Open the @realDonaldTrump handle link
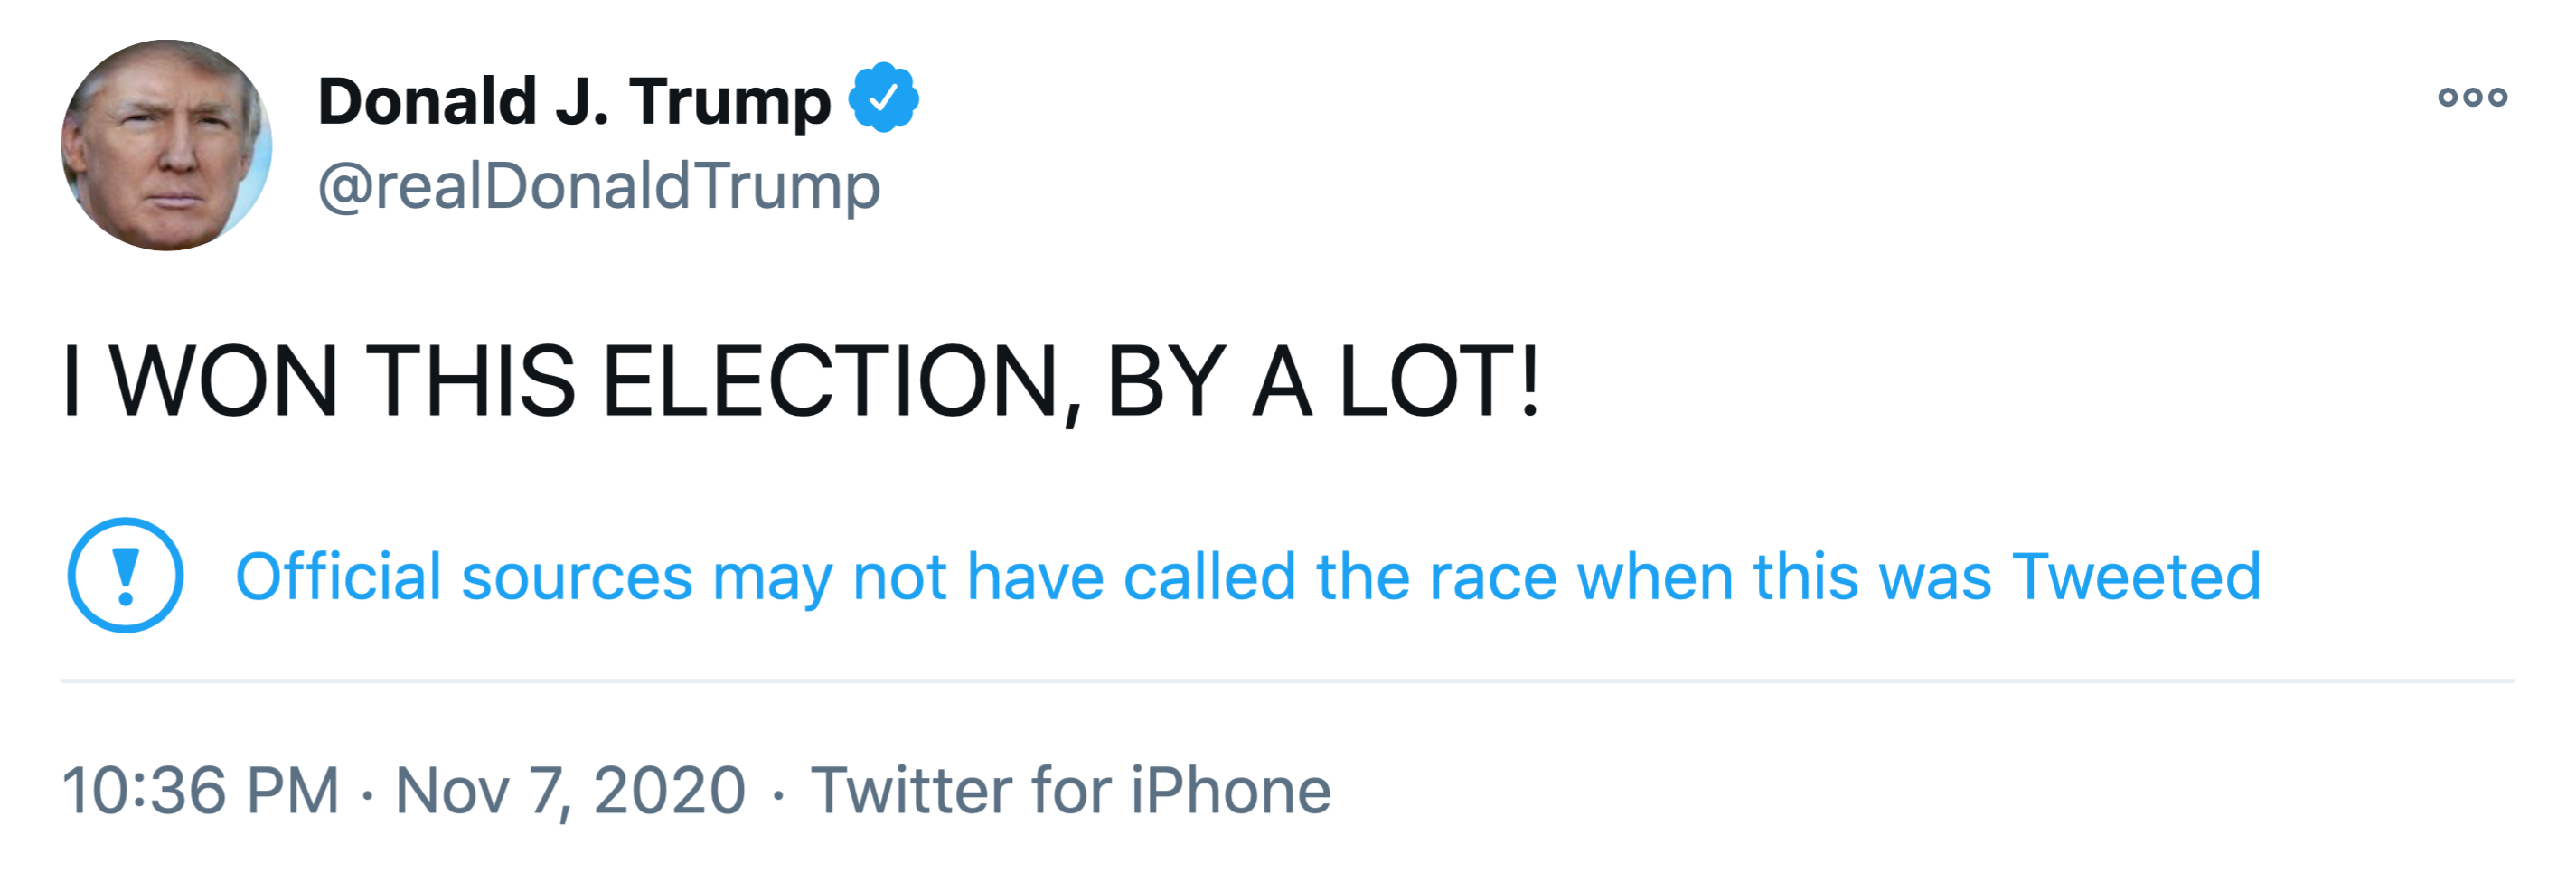This screenshot has height=891, width=2576. point(598,186)
